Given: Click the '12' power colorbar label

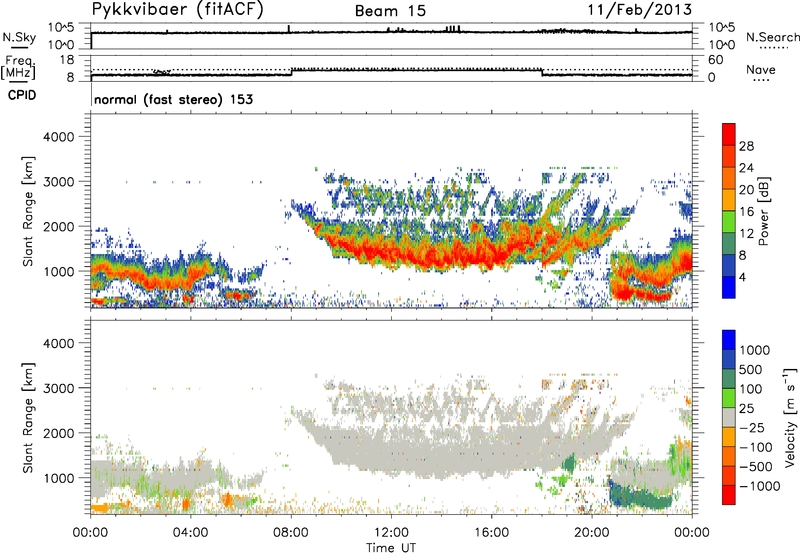Looking at the screenshot, I should coord(746,234).
